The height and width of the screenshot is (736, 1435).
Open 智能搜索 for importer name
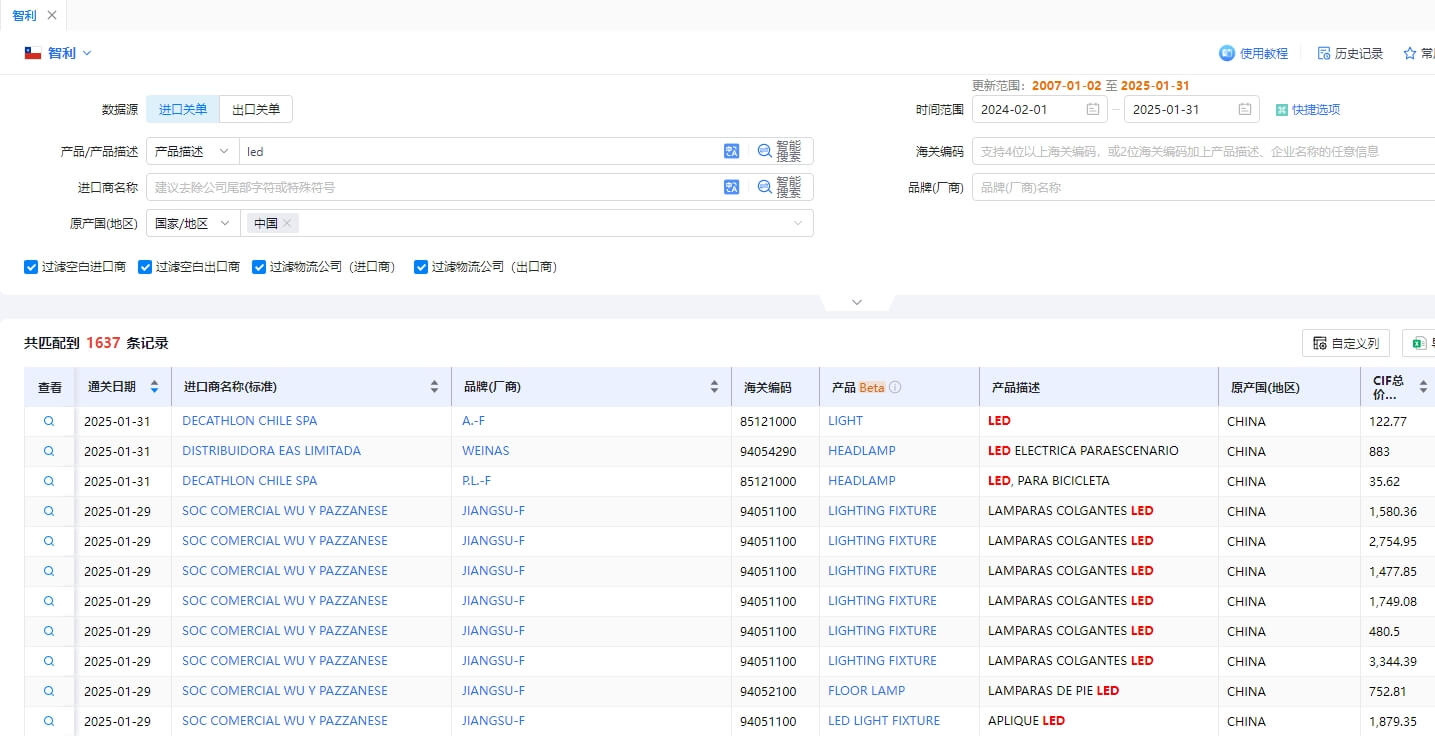tap(780, 187)
